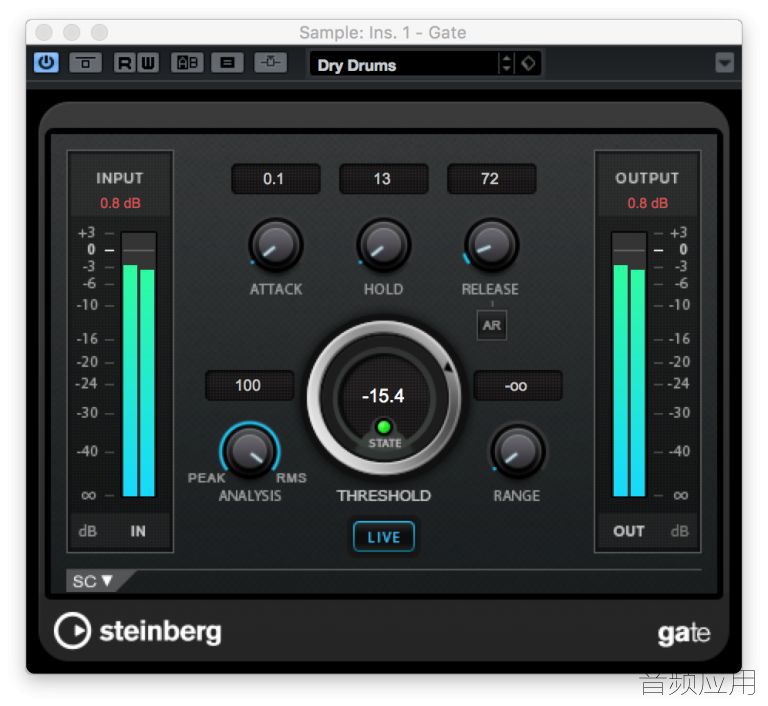The height and width of the screenshot is (706, 768).
Task: Click the Hold knob
Action: pyautogui.click(x=384, y=244)
